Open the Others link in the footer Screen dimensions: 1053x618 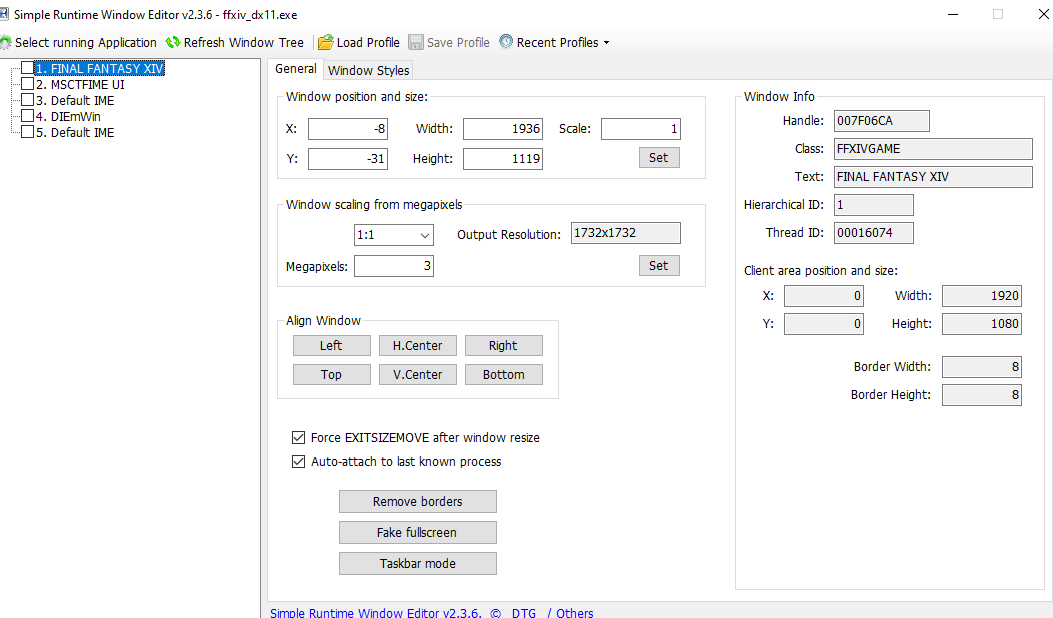pos(574,613)
